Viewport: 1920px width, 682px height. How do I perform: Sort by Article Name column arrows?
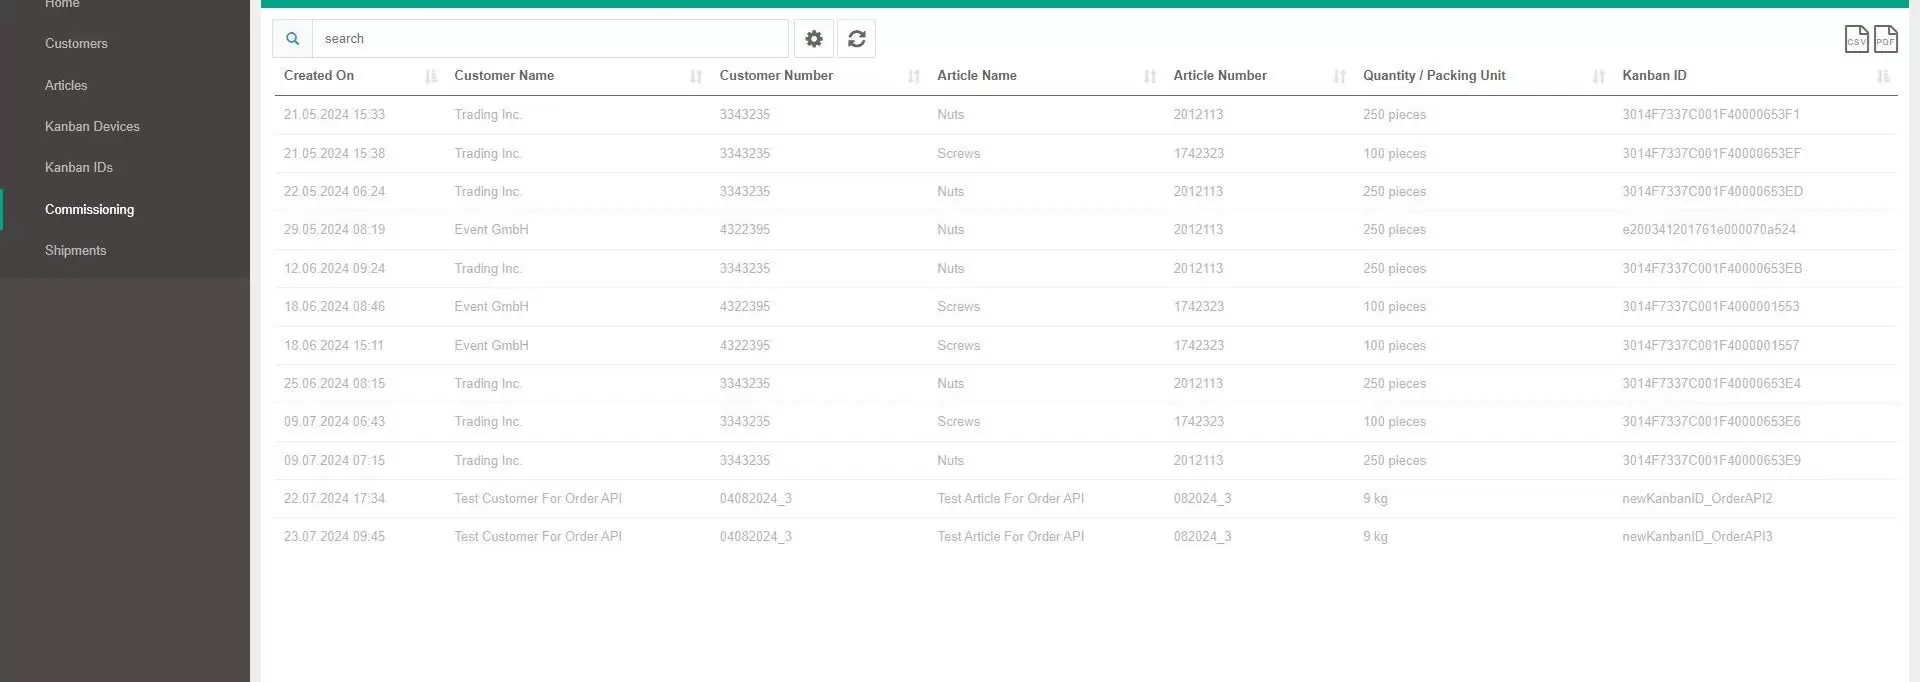(1150, 76)
